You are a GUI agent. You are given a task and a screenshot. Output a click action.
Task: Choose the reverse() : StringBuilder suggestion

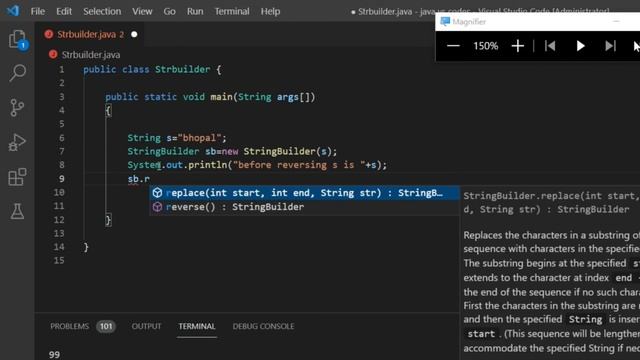tap(304, 207)
